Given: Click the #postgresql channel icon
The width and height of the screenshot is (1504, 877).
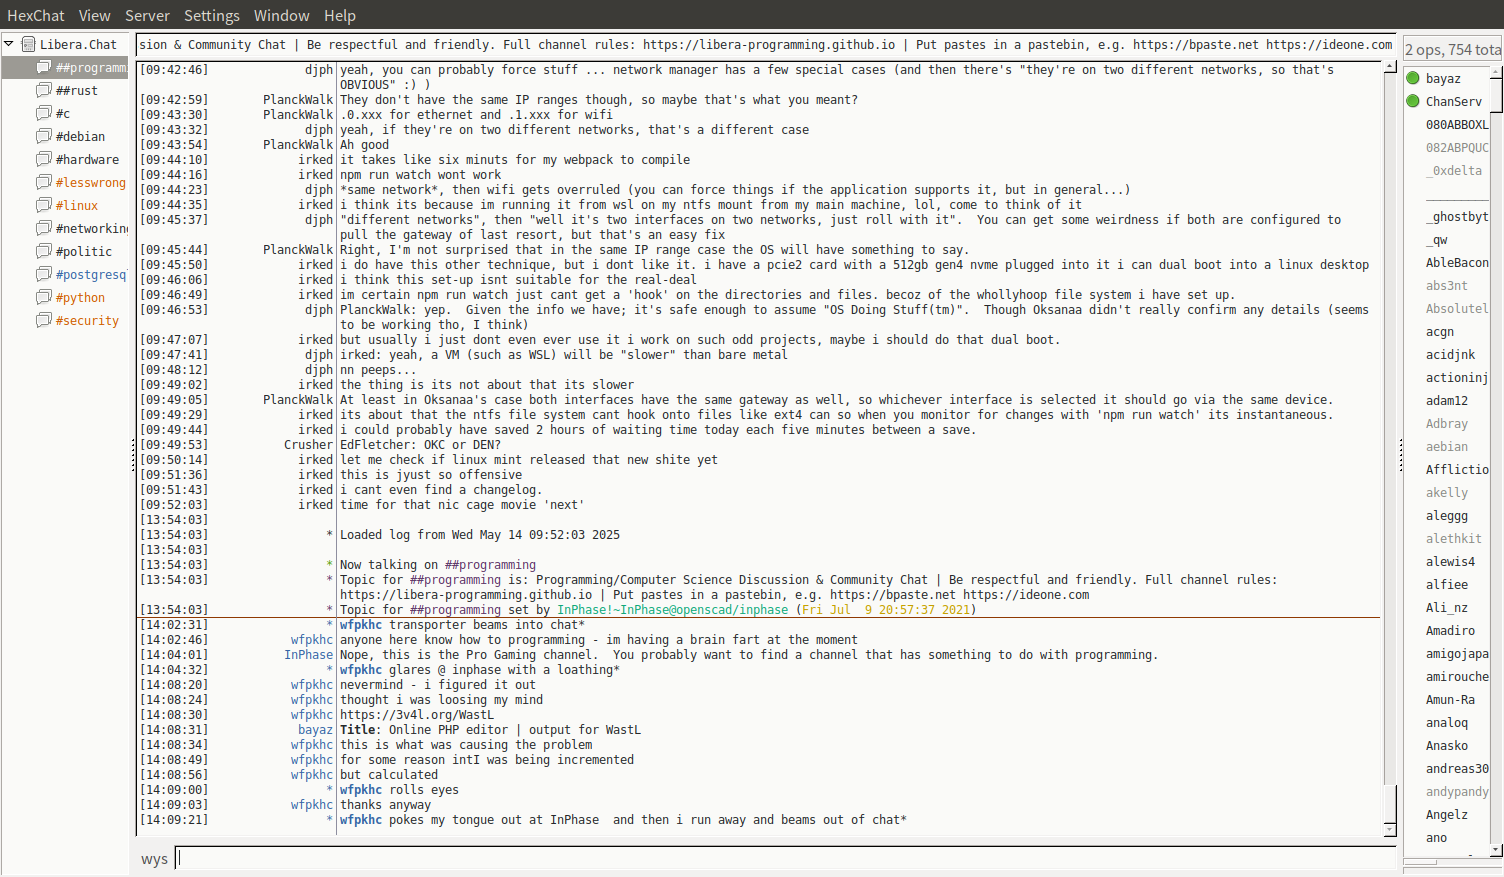Looking at the screenshot, I should pyautogui.click(x=43, y=274).
